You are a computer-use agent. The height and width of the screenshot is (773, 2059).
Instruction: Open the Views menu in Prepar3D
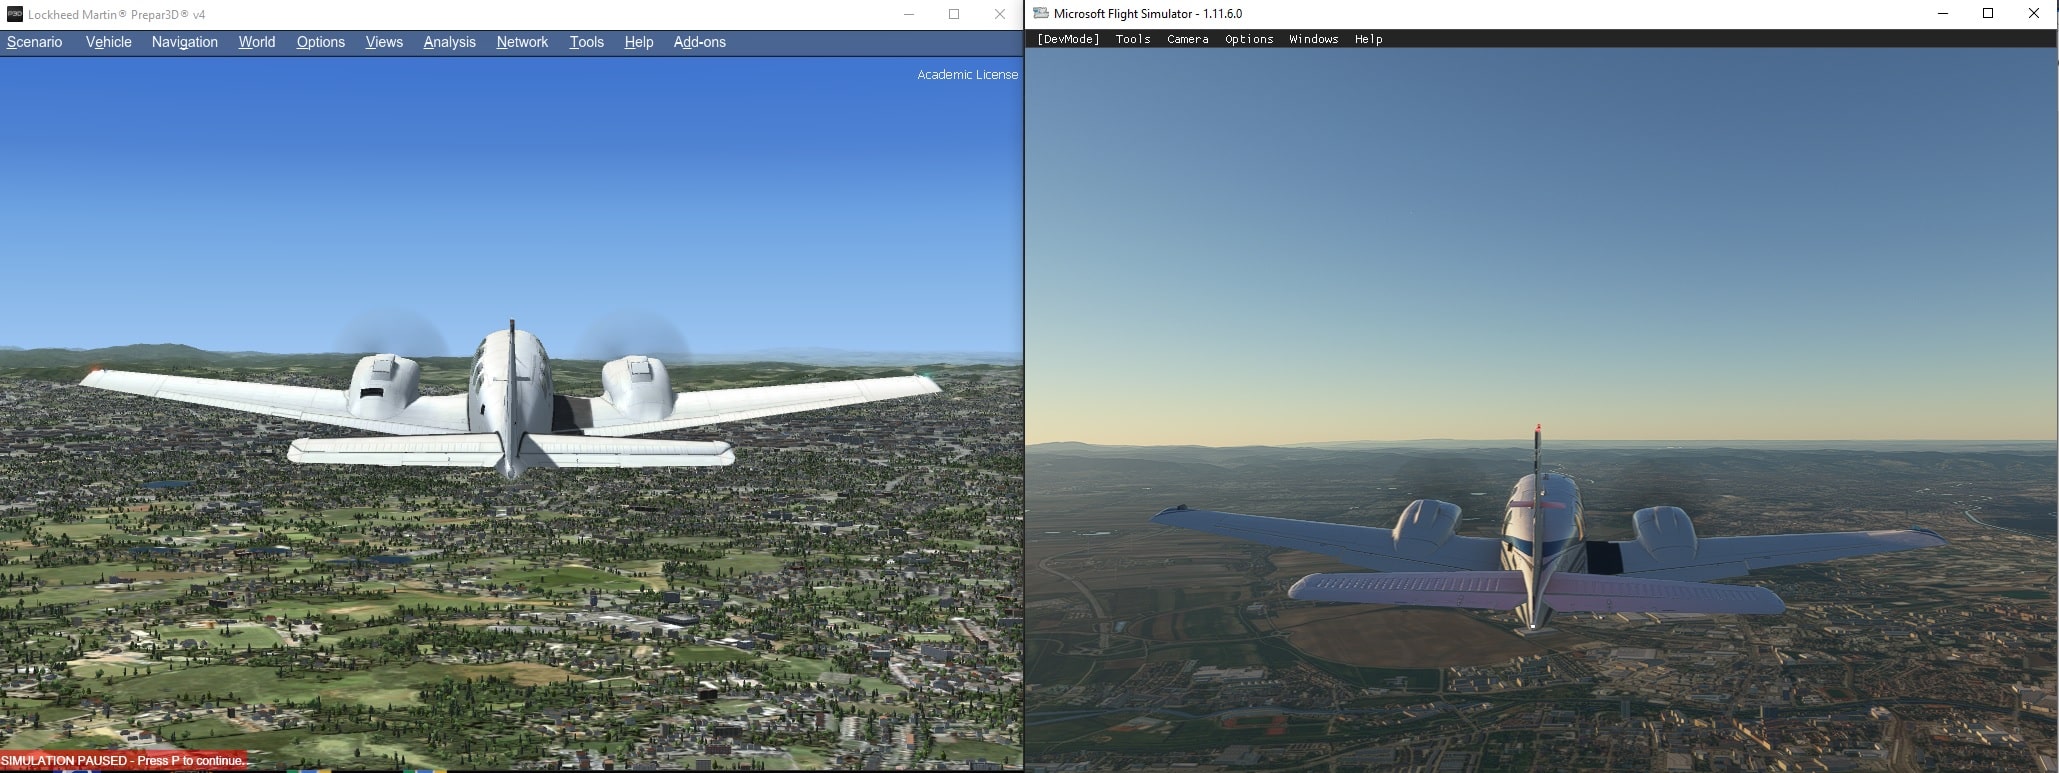point(384,42)
